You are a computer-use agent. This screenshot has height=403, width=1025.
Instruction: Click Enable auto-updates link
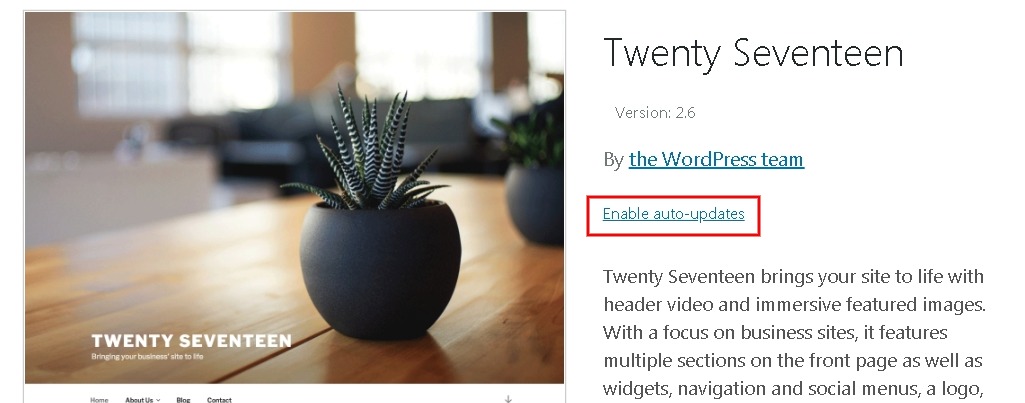click(673, 214)
